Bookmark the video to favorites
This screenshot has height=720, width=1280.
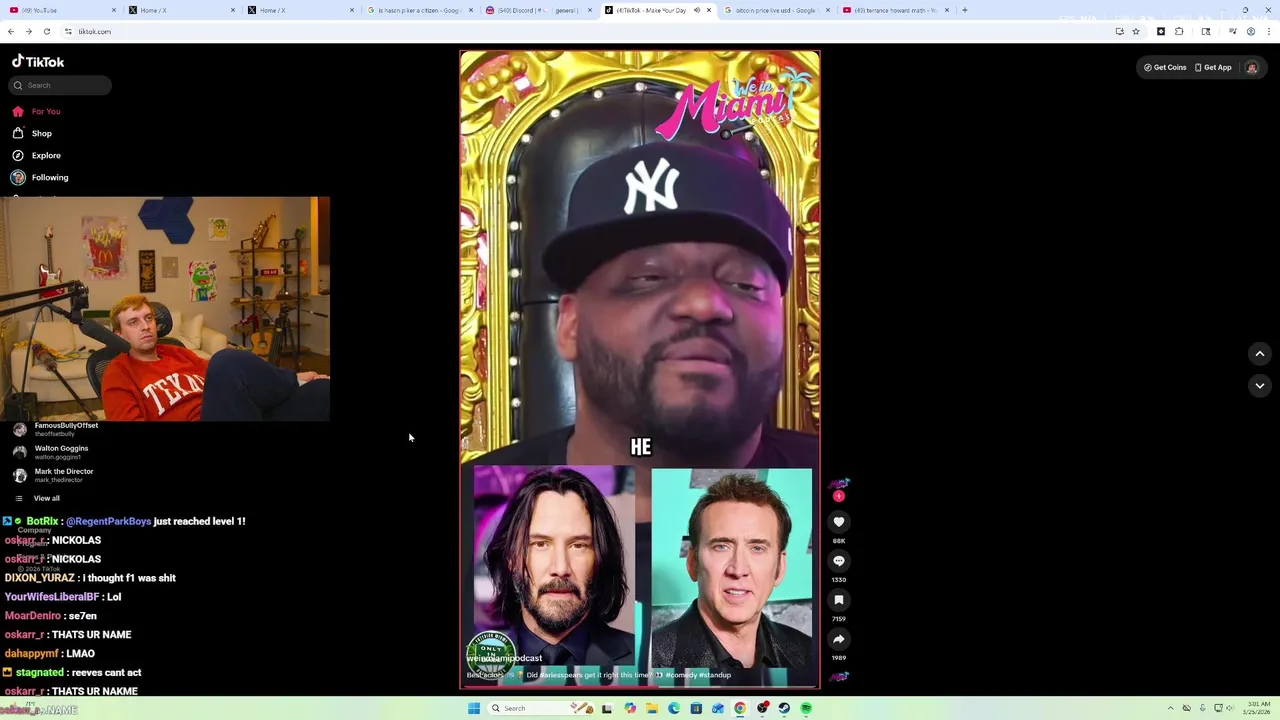[x=839, y=600]
